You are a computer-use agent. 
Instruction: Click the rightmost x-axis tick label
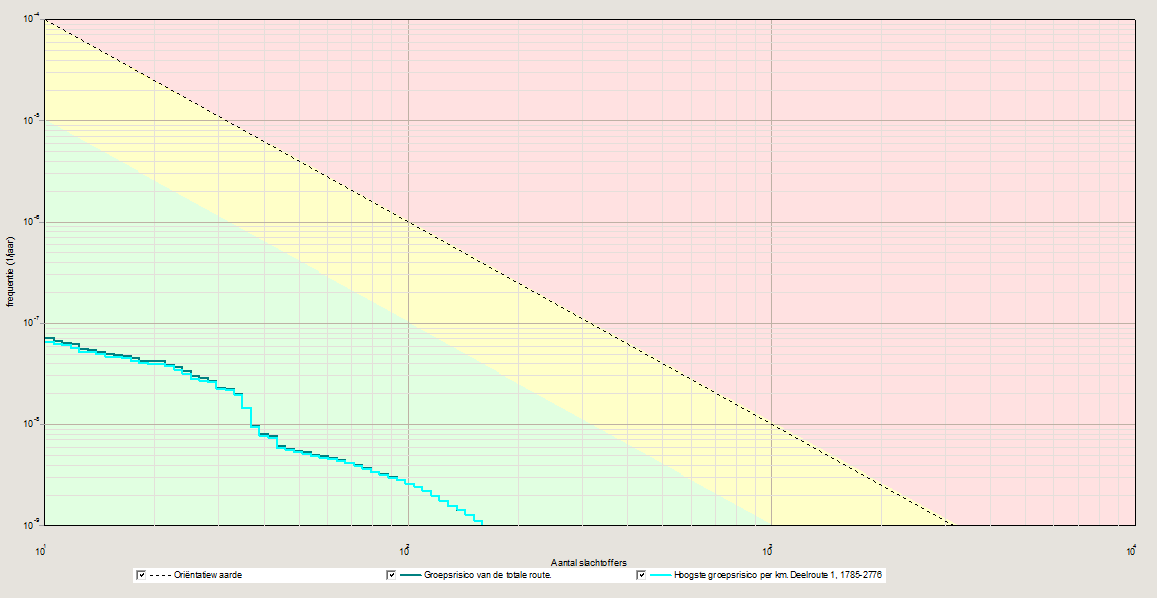point(1130,548)
